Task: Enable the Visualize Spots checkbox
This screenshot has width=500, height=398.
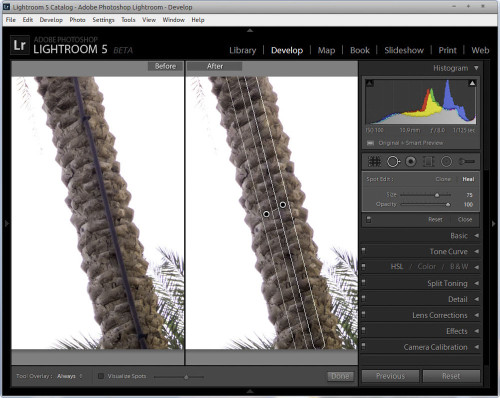Action: tap(101, 376)
